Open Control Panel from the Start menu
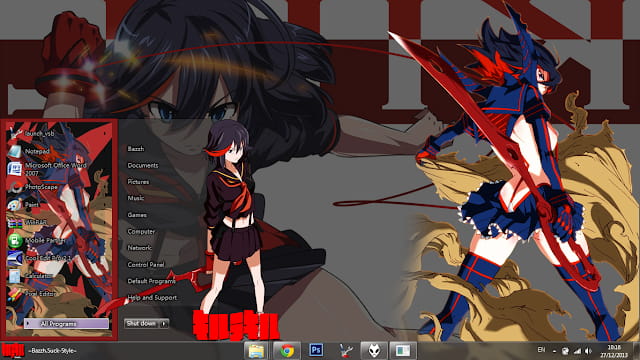 point(146,264)
